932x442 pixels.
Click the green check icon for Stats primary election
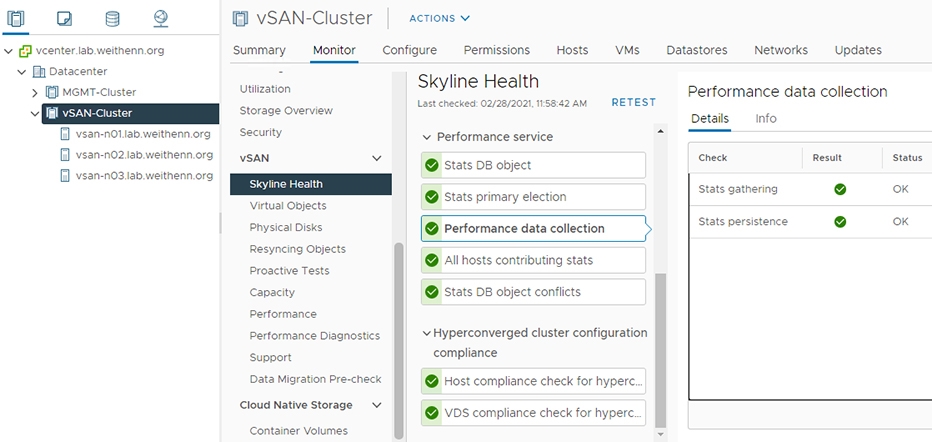pyautogui.click(x=432, y=197)
